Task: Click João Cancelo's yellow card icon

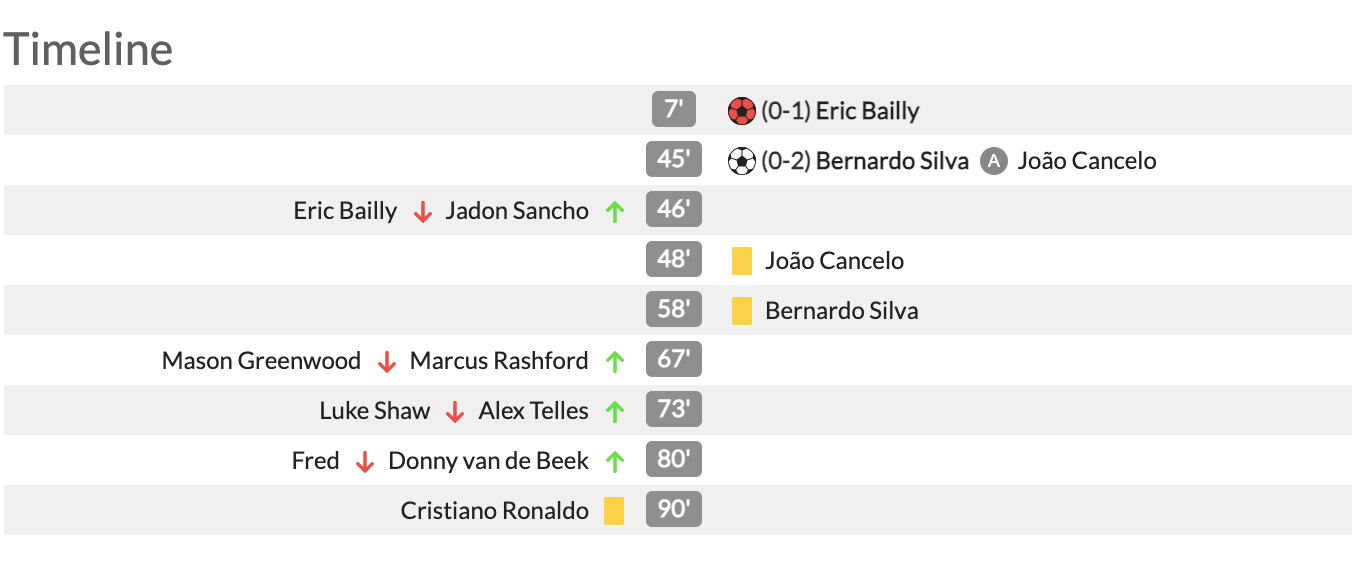Action: [741, 261]
